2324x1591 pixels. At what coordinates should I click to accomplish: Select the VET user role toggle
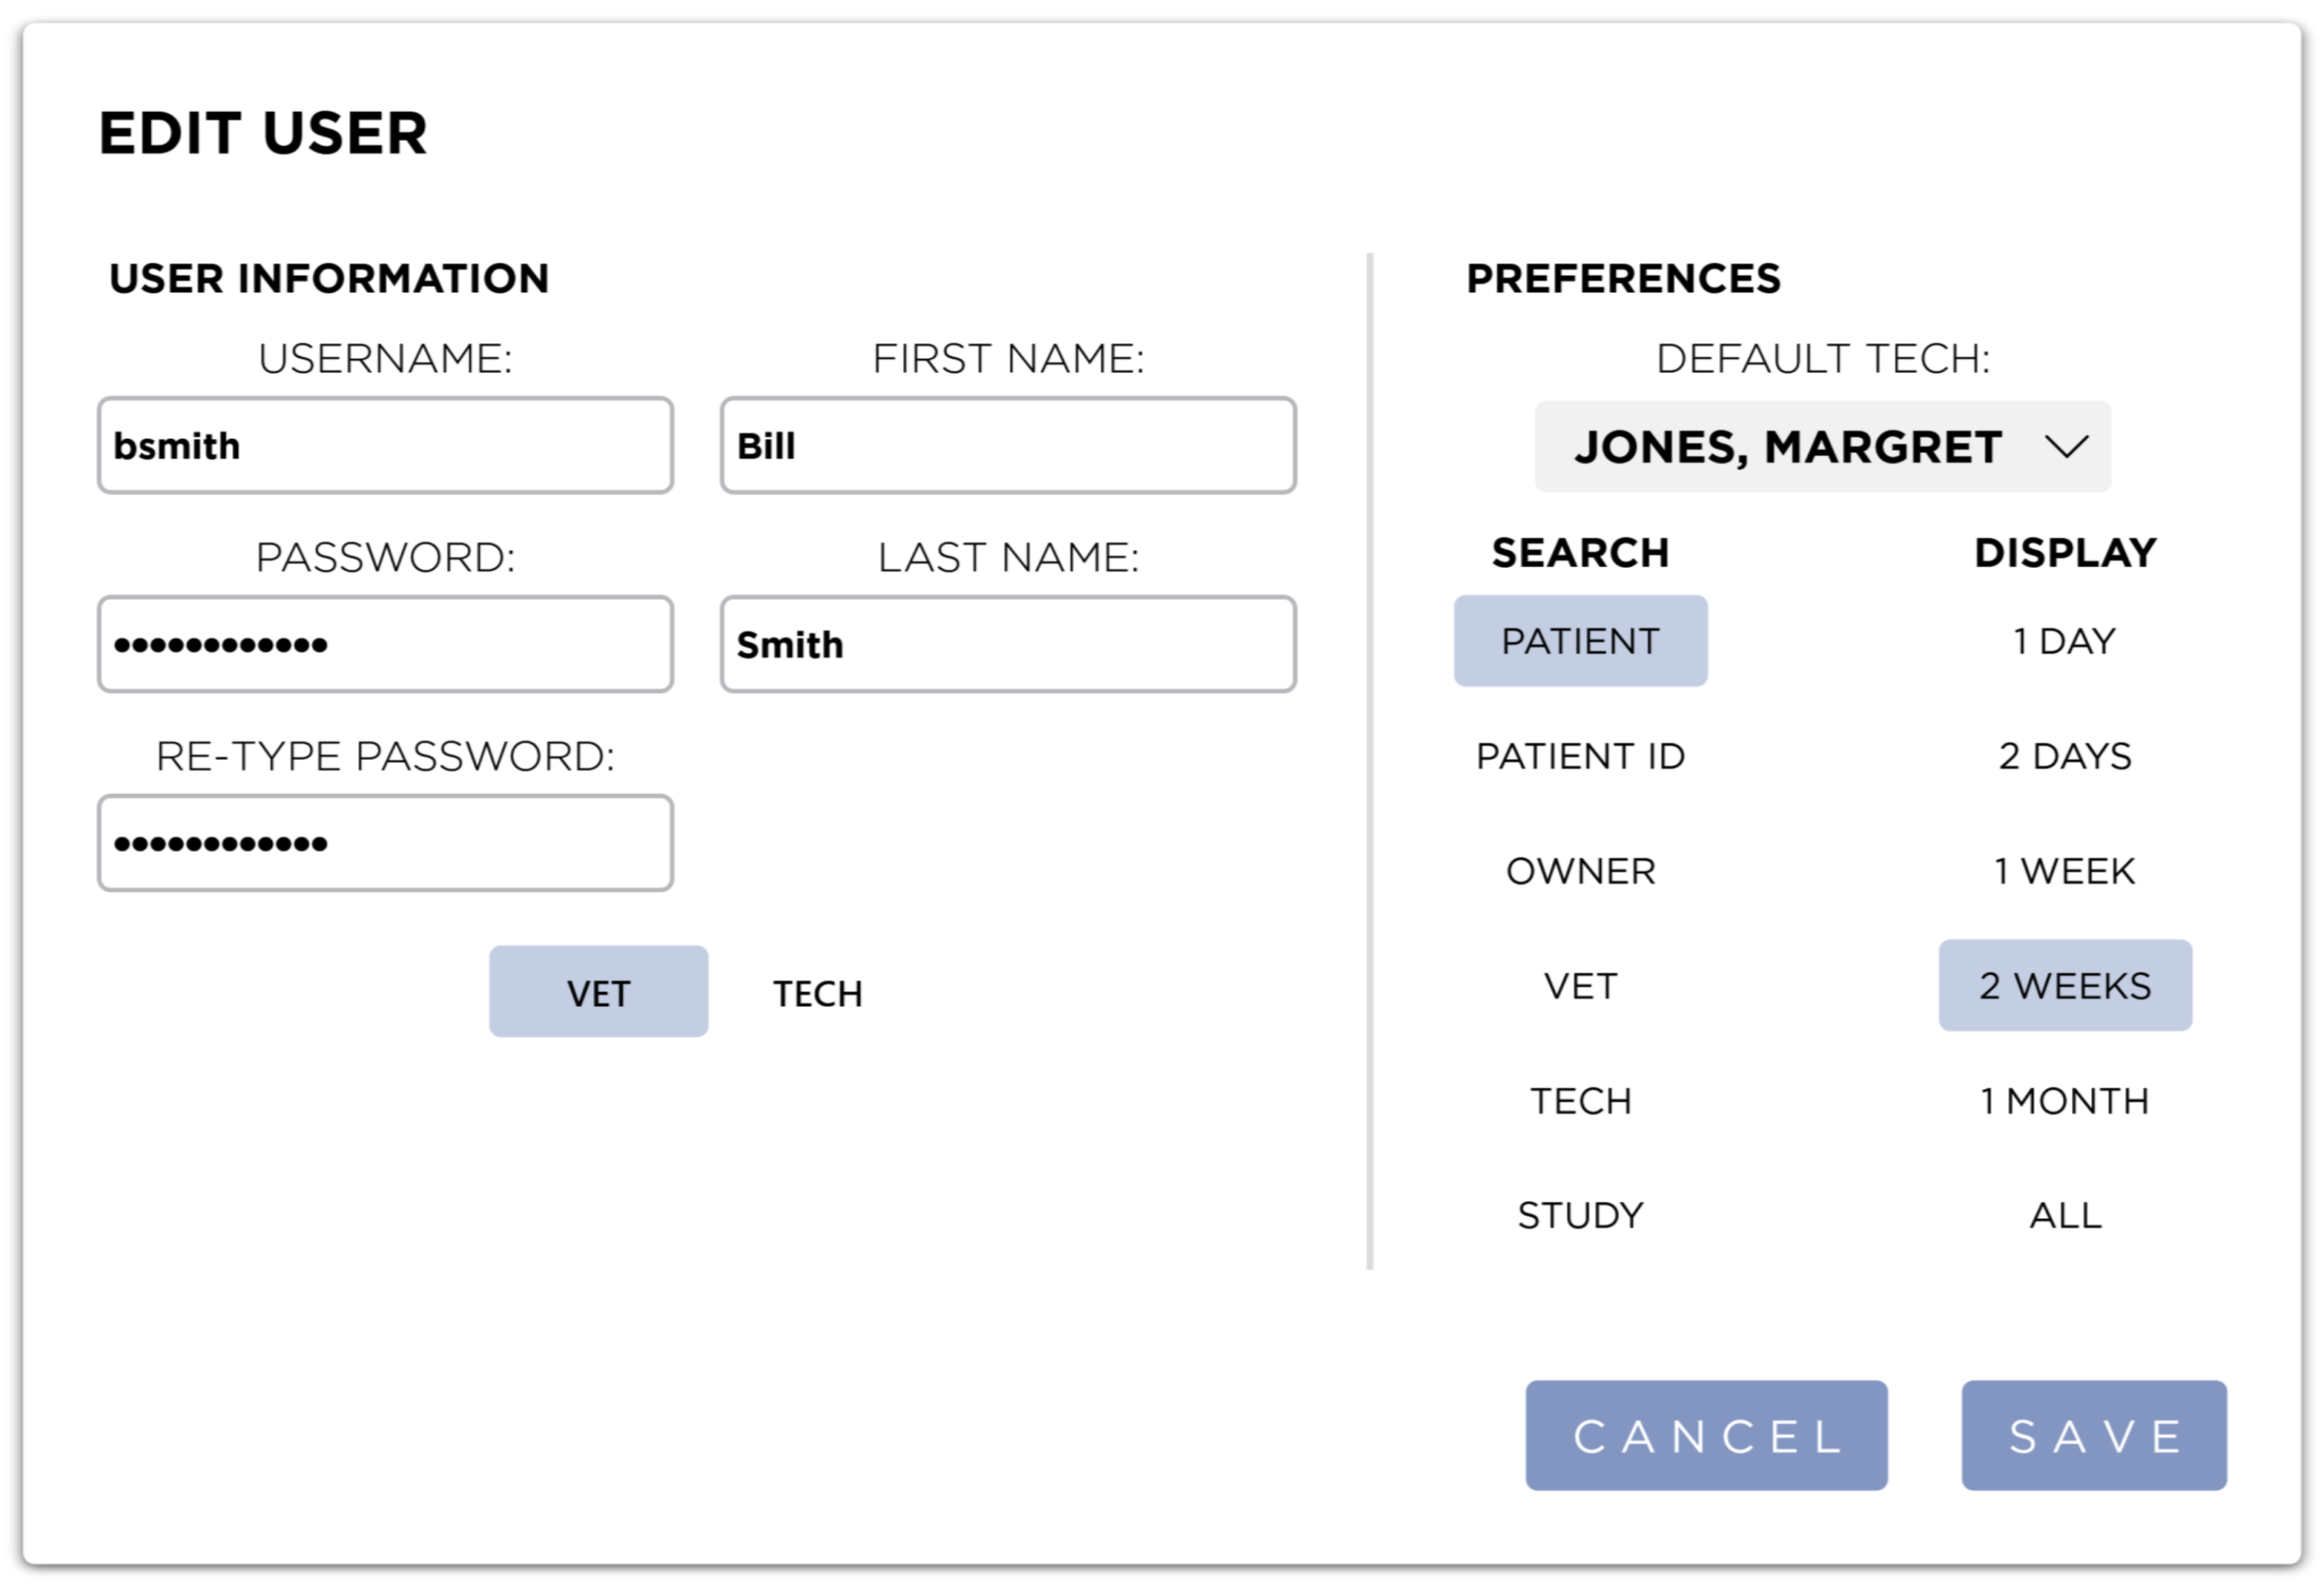coord(598,992)
